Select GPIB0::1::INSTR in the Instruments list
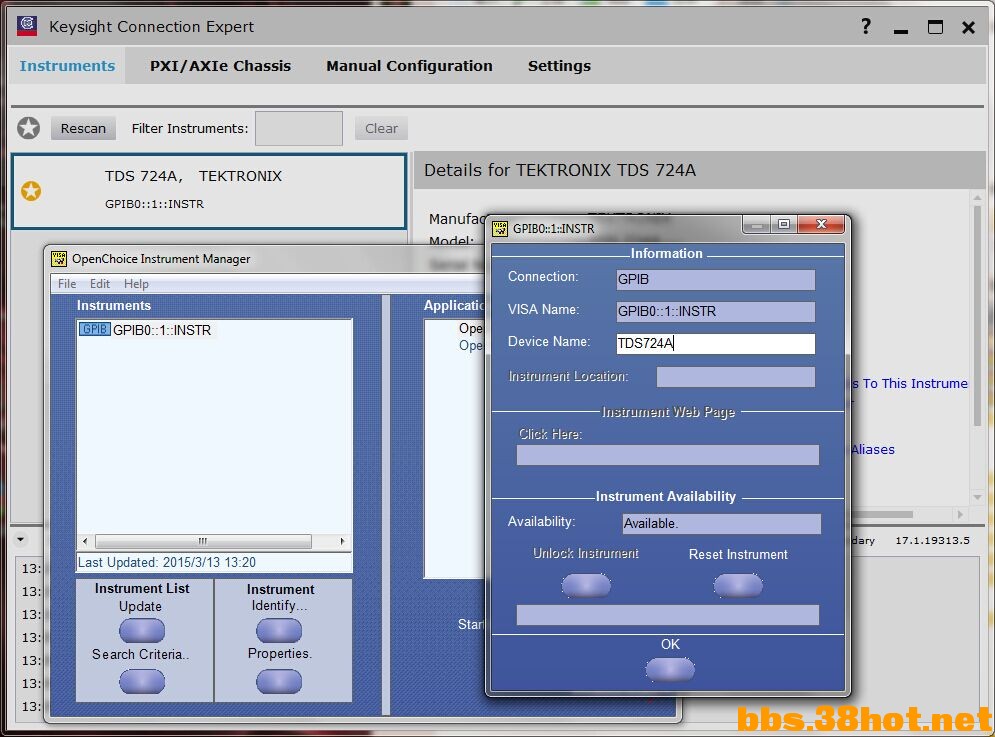This screenshot has height=737, width=995. (162, 330)
